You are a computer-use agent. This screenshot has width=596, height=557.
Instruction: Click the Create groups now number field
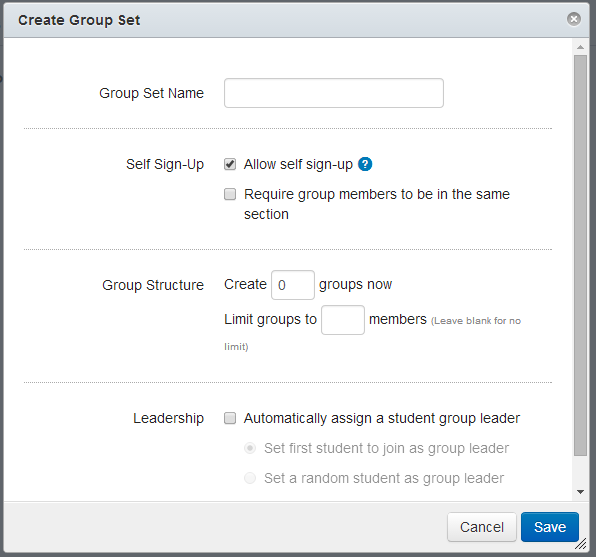(x=293, y=285)
